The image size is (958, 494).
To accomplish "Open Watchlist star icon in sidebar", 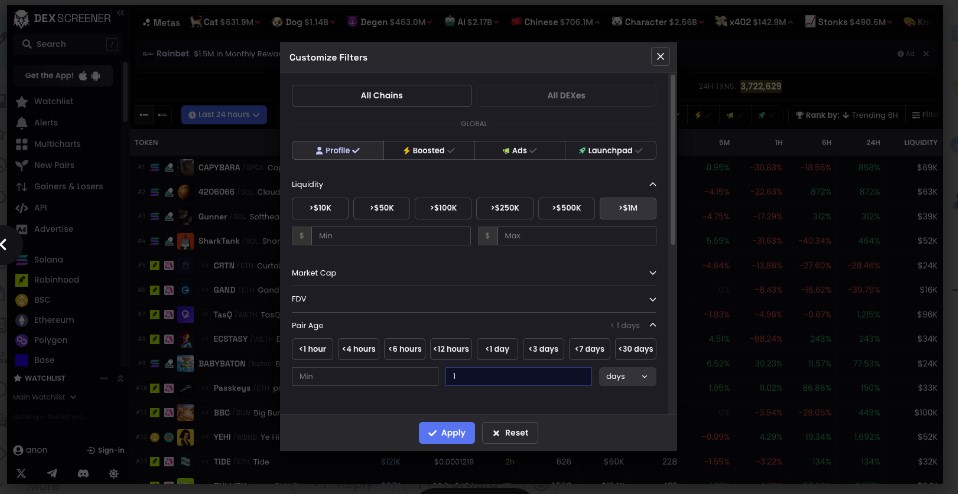I will tap(22, 101).
